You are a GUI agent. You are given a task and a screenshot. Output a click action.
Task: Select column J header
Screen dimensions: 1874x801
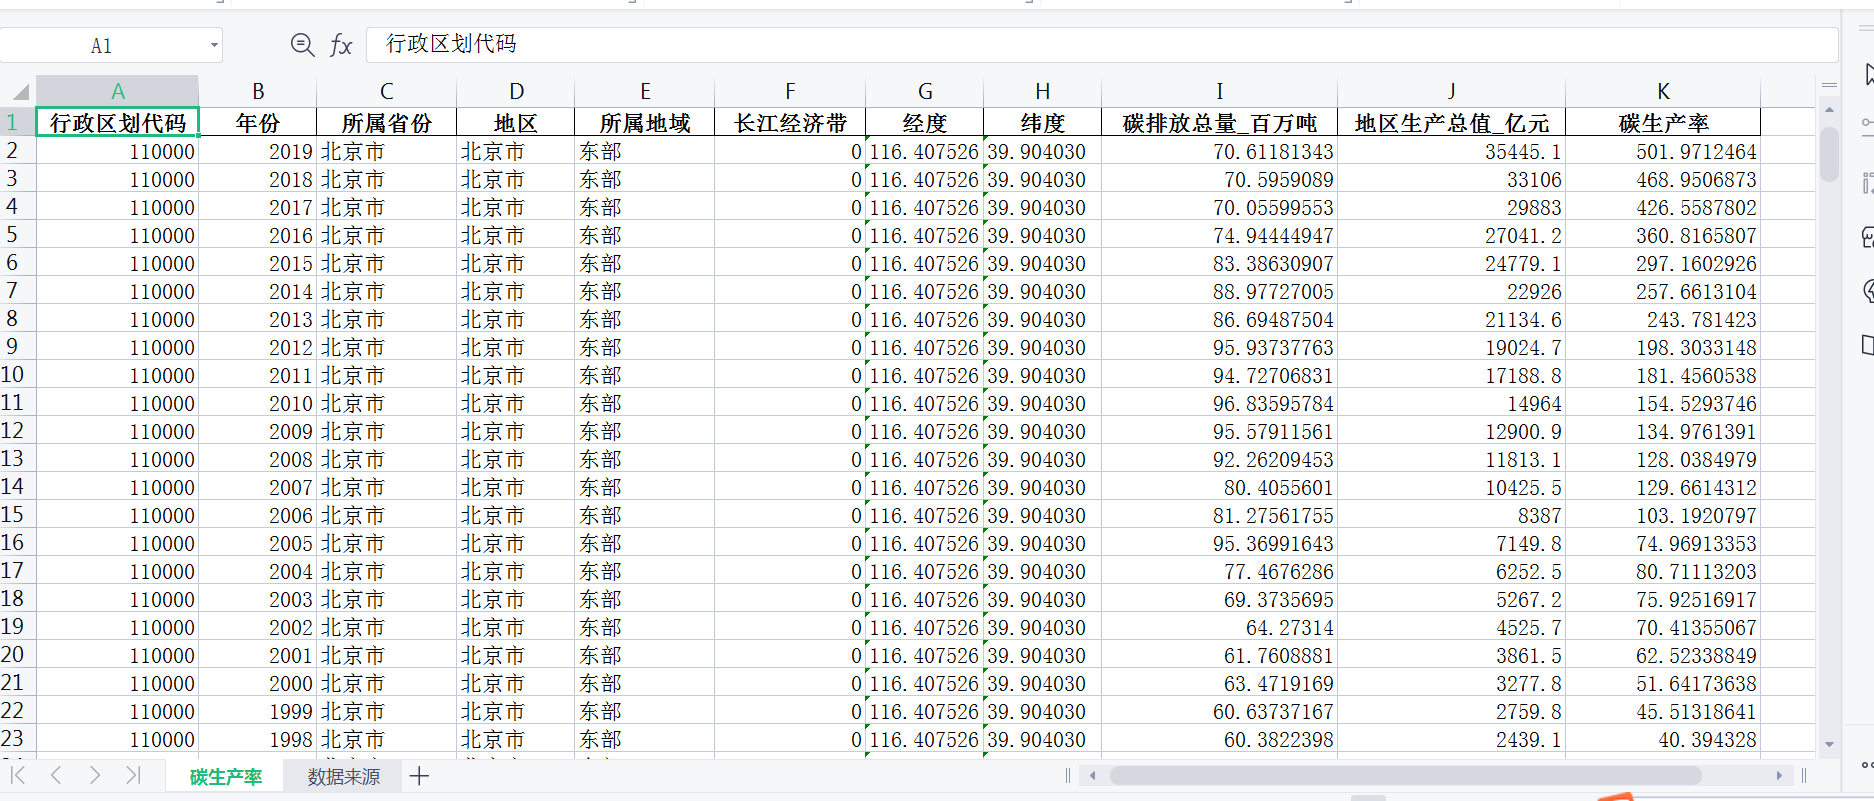[1452, 92]
